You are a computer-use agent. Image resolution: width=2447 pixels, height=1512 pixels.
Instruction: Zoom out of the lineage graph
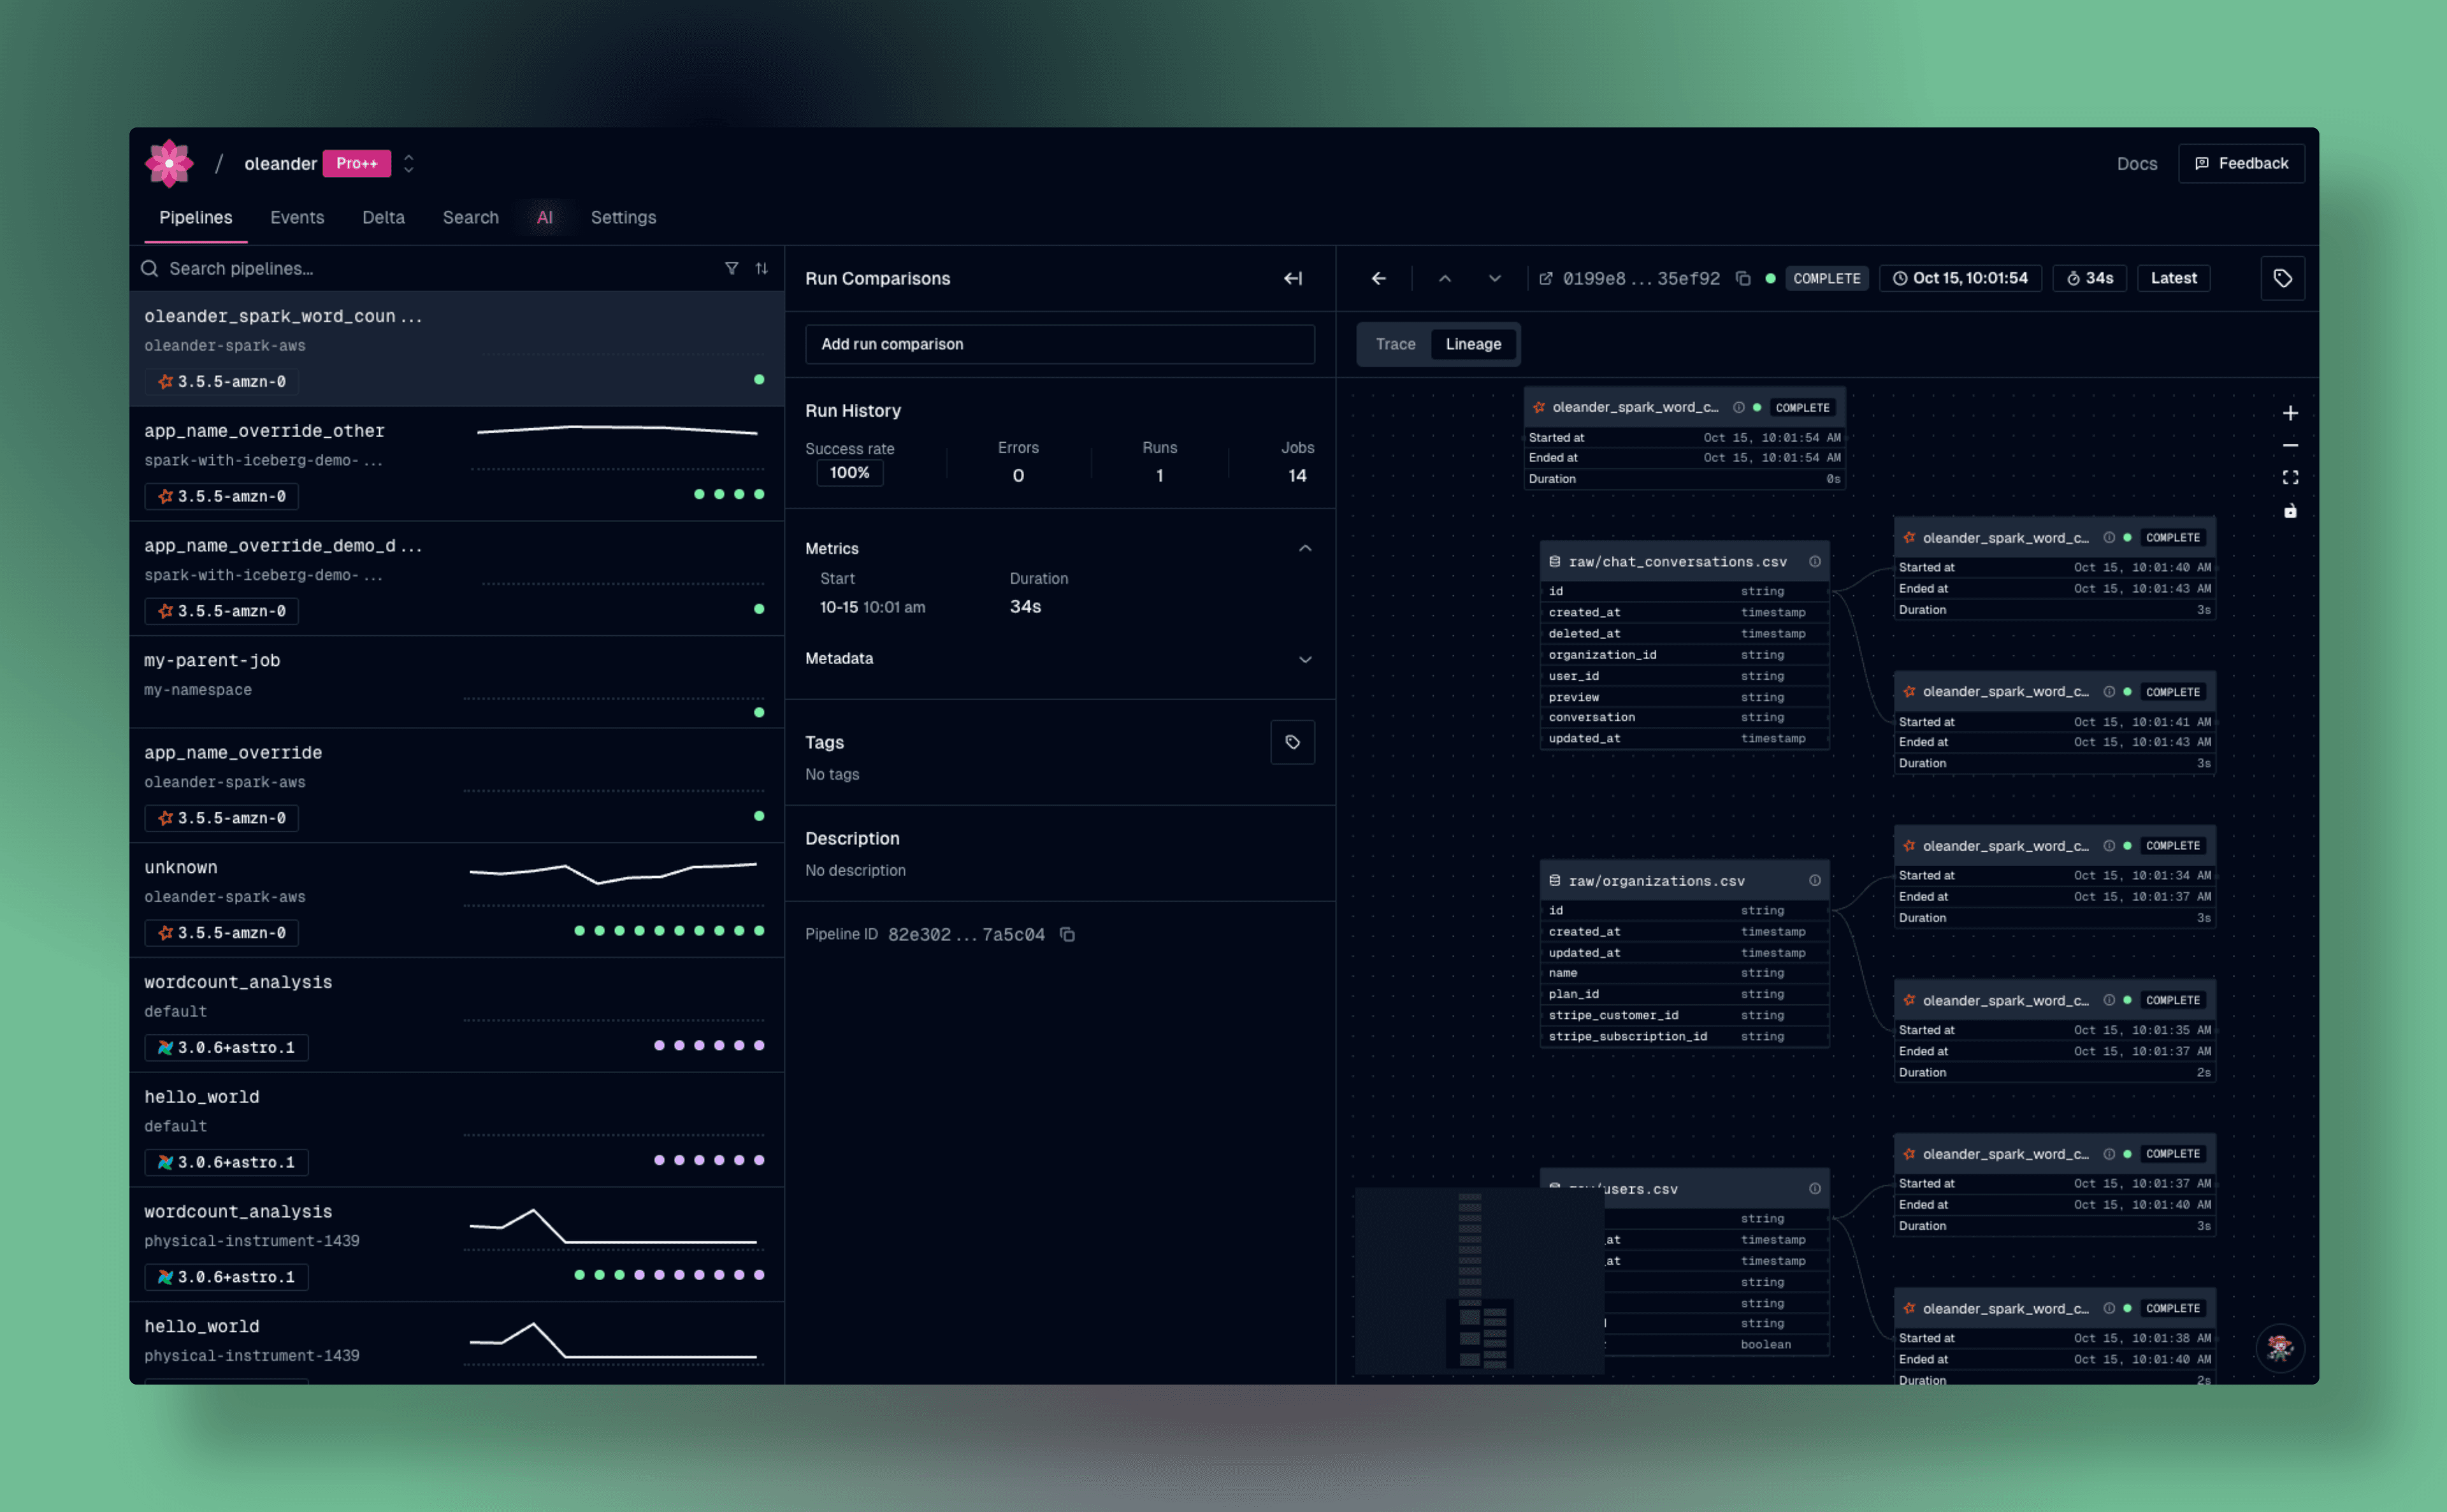pyautogui.click(x=2291, y=445)
